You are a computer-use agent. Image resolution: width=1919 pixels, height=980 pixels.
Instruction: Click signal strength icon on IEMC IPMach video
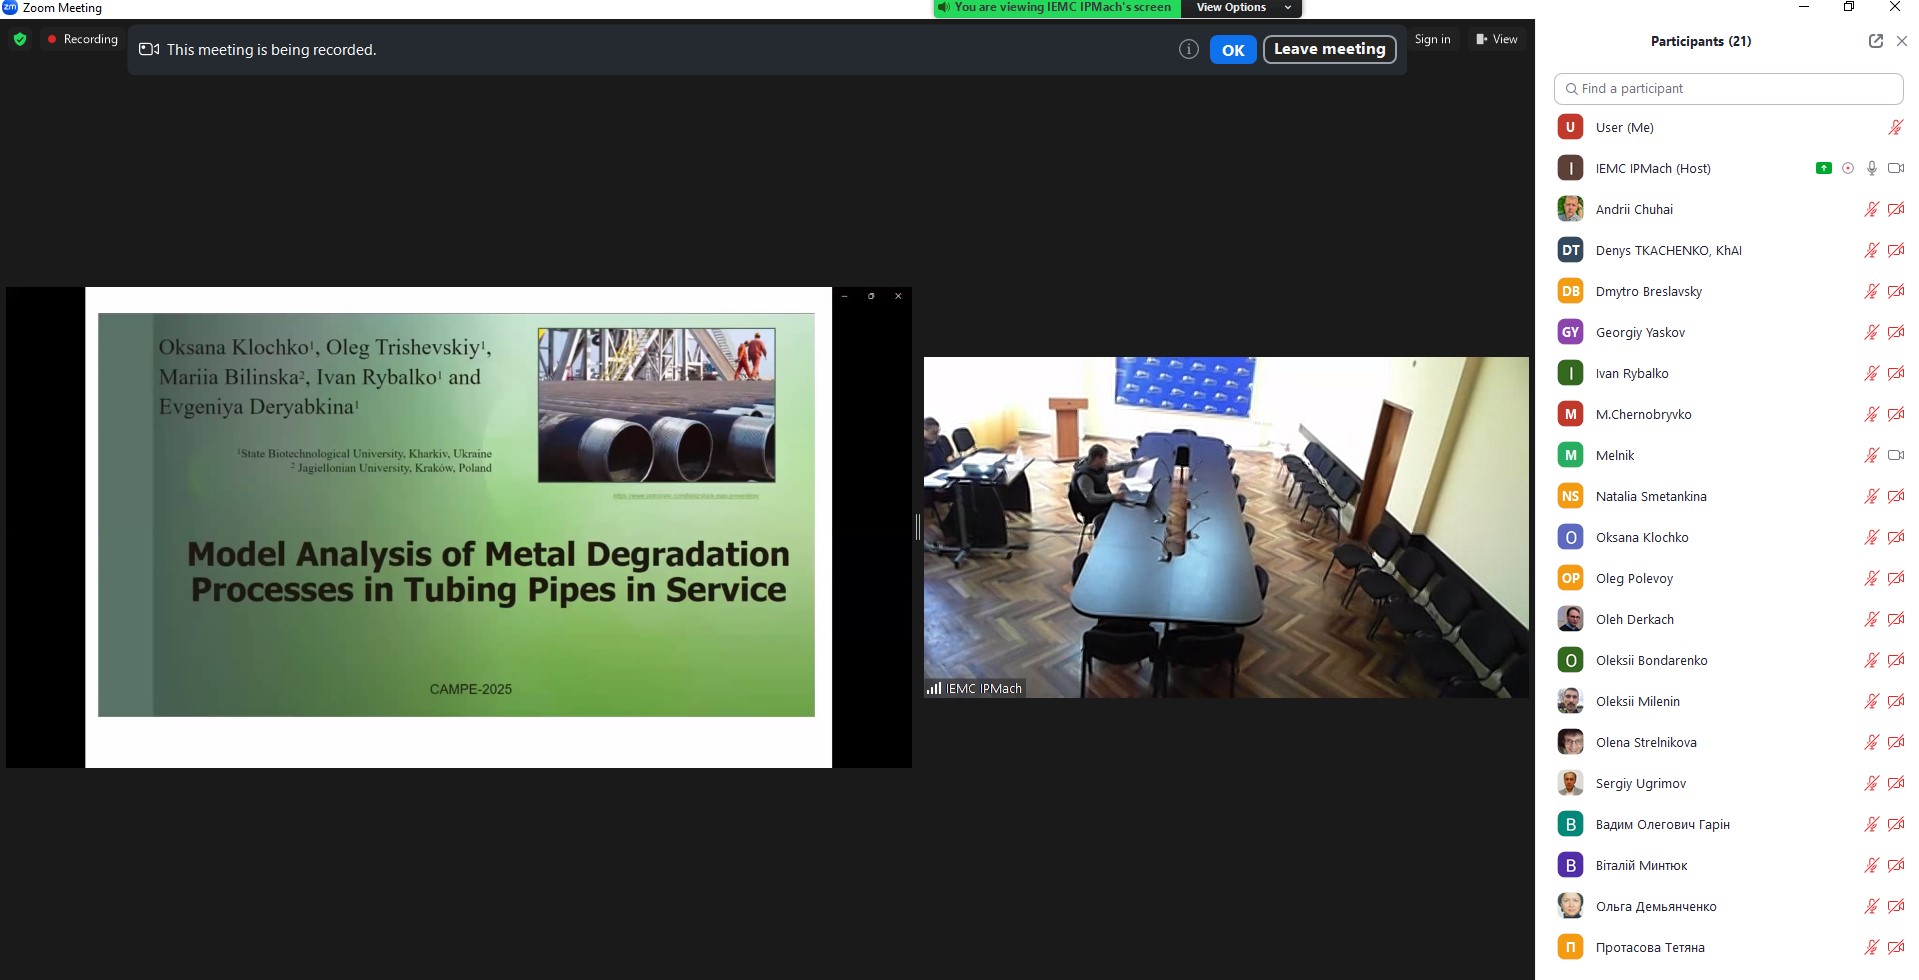click(934, 688)
